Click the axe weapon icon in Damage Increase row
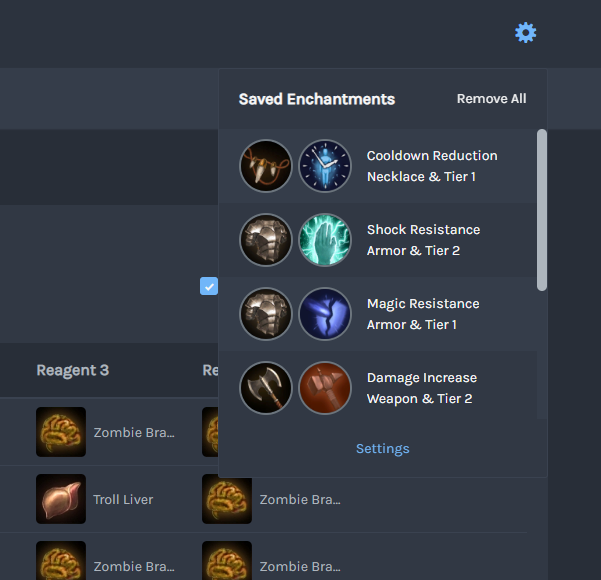 point(266,388)
